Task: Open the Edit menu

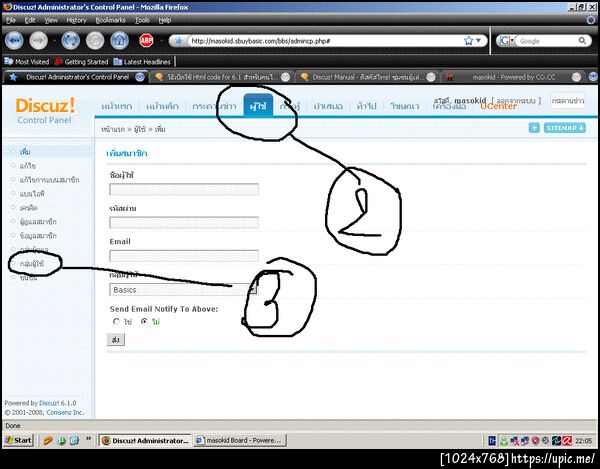Action: point(30,20)
